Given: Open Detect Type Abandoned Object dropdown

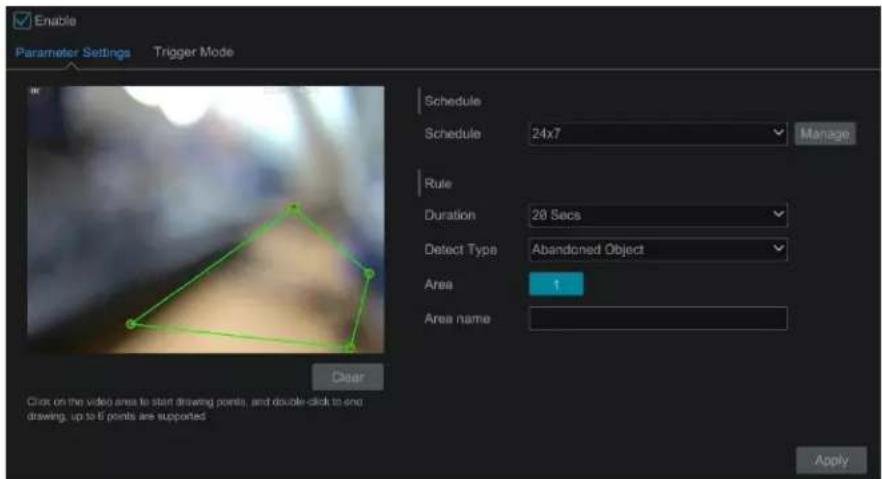Looking at the screenshot, I should point(658,249).
